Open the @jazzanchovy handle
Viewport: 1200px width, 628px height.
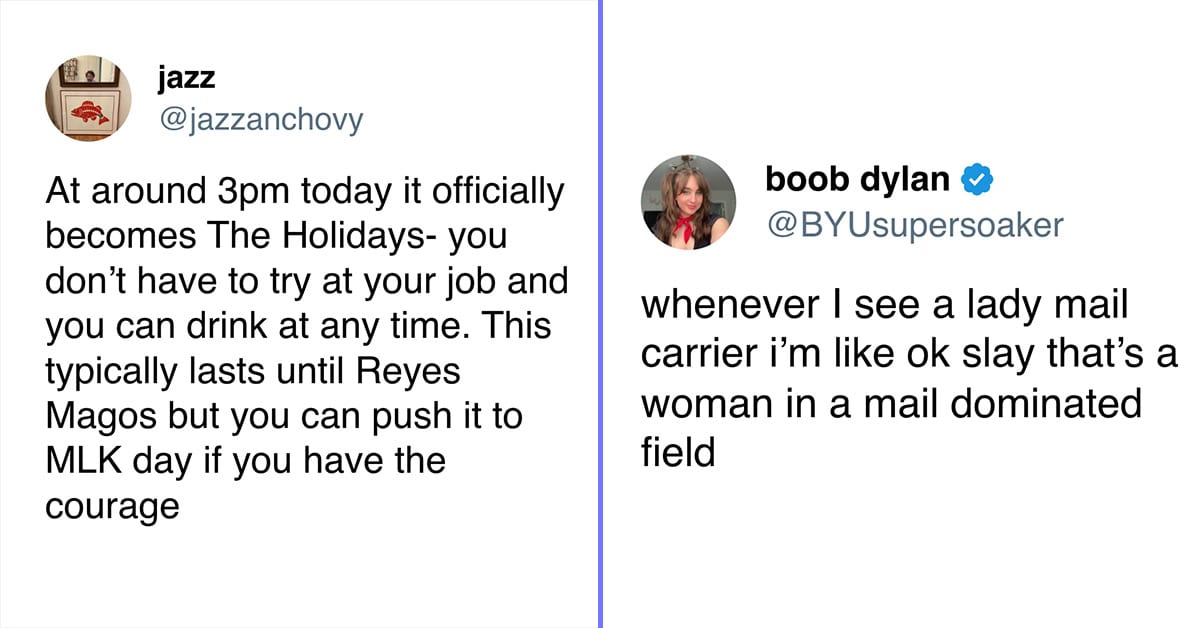click(260, 120)
